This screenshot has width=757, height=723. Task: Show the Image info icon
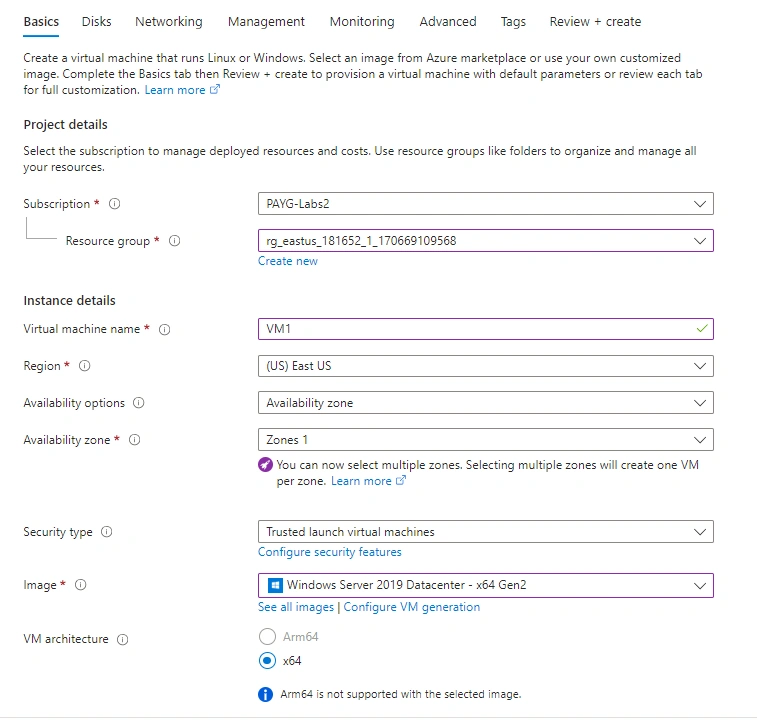[x=81, y=584]
